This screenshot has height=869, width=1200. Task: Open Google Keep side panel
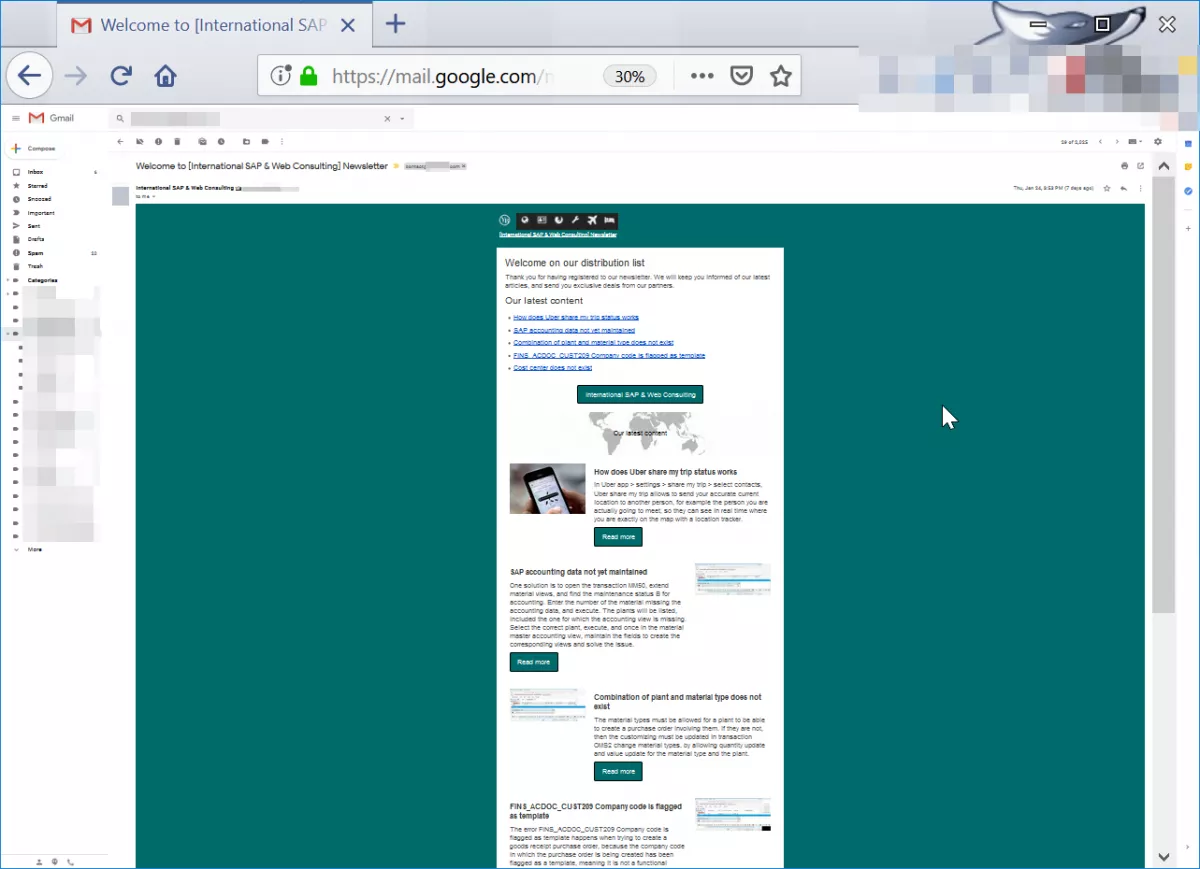(x=1188, y=167)
